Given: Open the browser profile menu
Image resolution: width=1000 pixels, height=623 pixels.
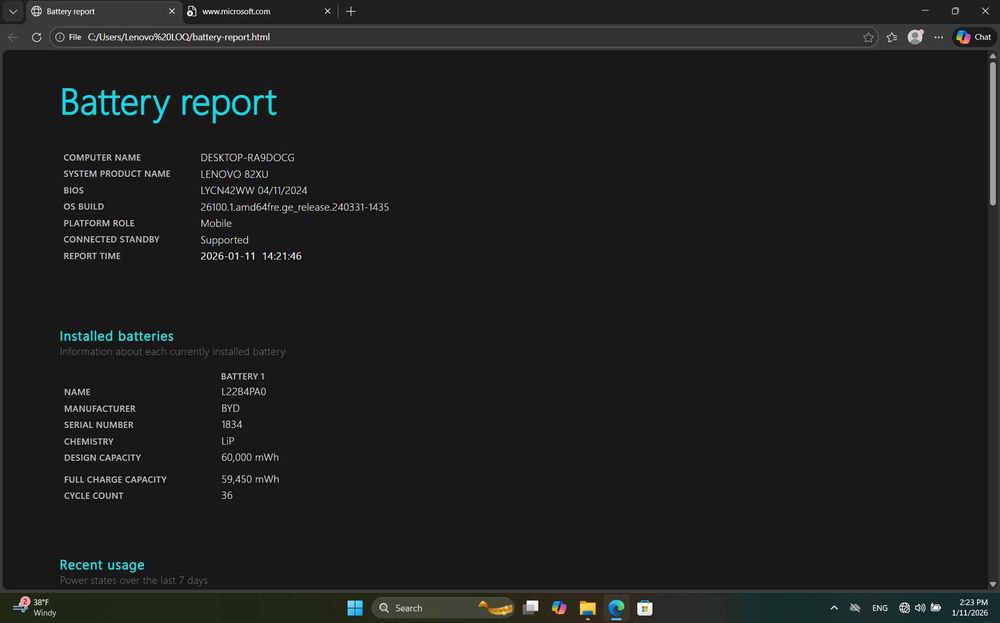Looking at the screenshot, I should (x=915, y=37).
